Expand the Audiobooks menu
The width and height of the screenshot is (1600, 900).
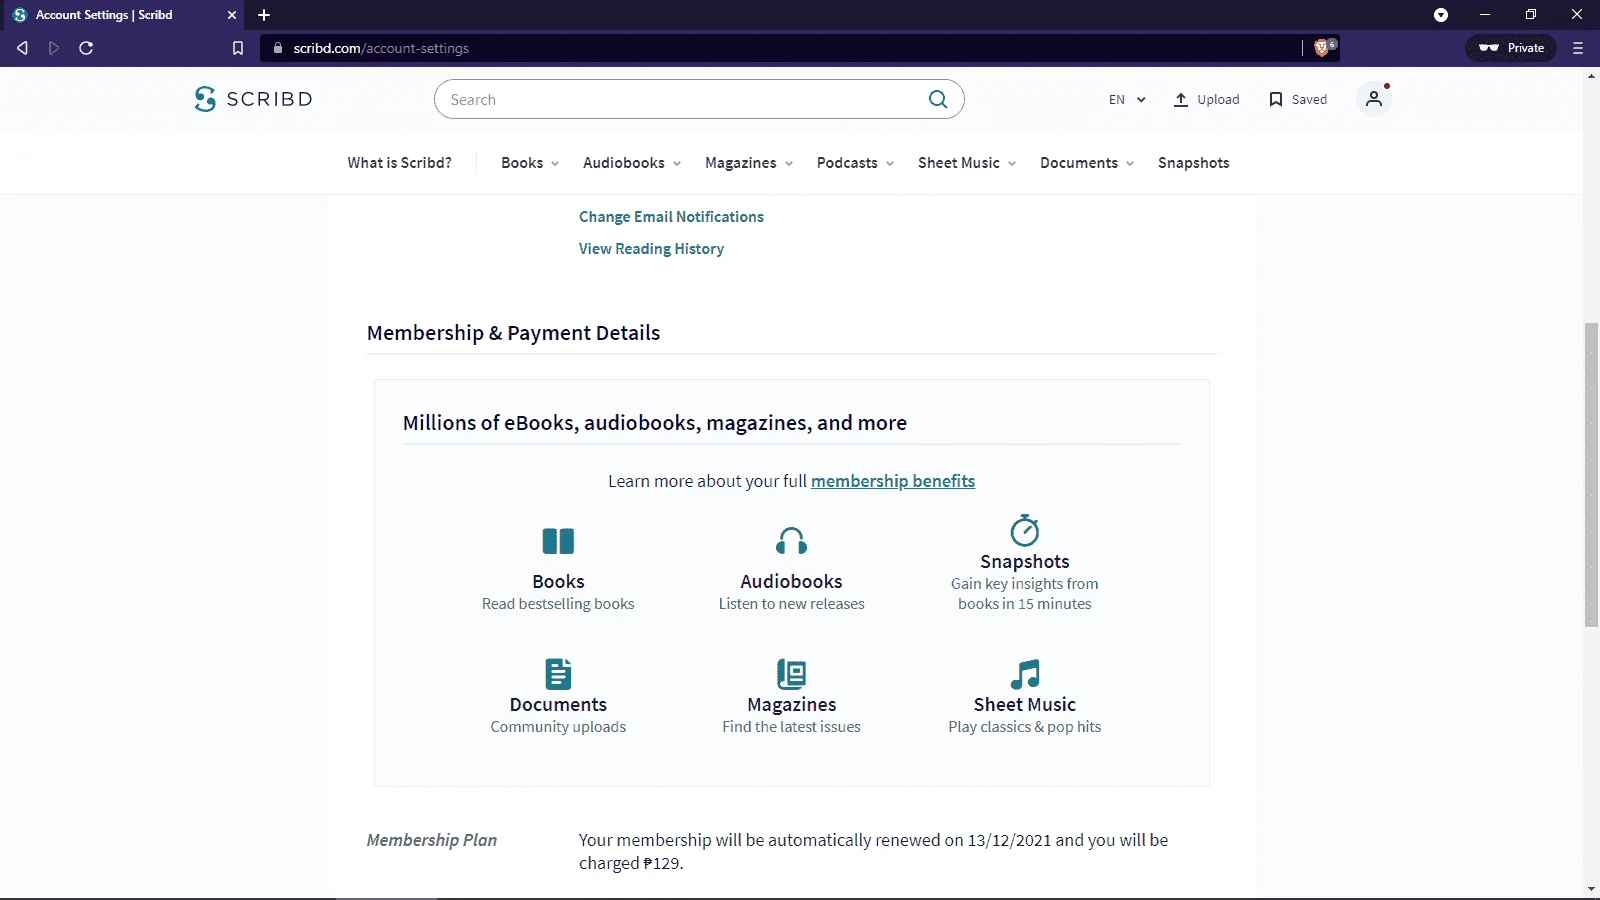632,163
